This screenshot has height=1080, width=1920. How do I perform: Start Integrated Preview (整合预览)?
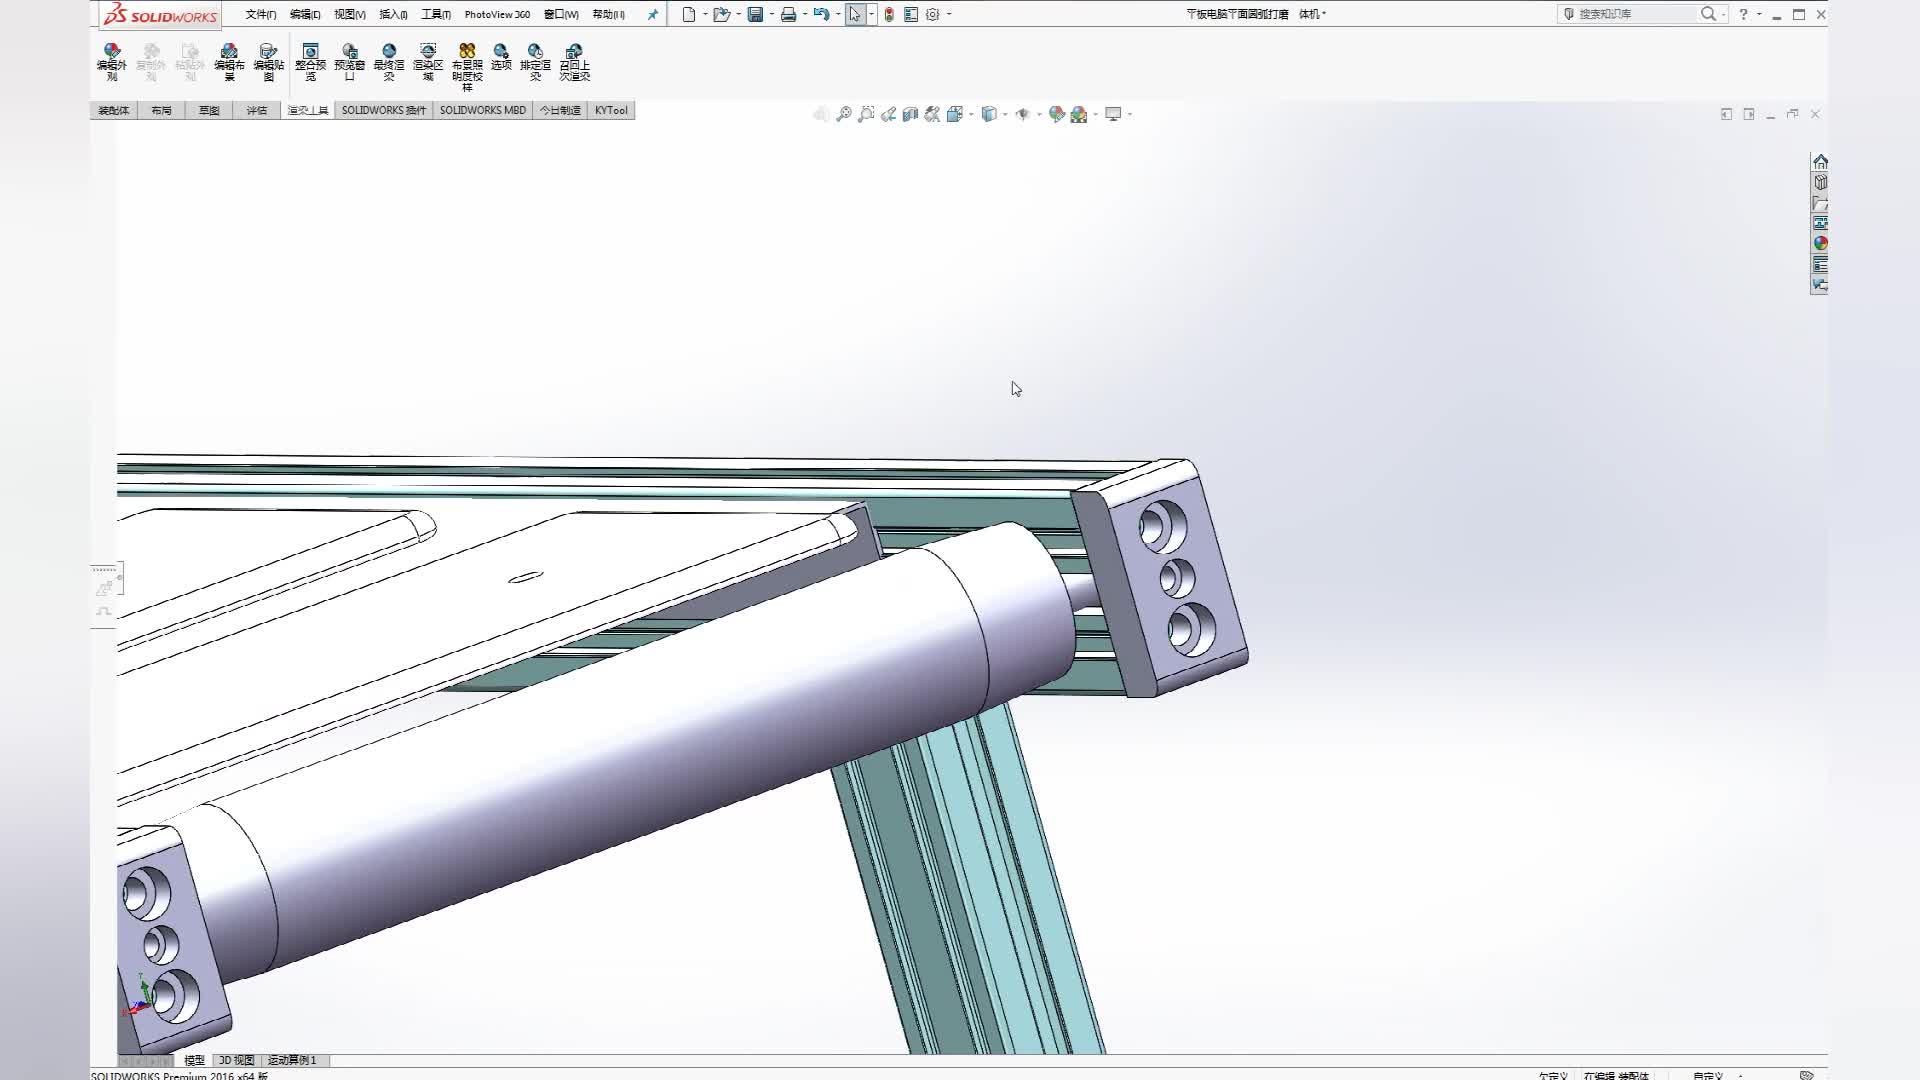coord(310,62)
